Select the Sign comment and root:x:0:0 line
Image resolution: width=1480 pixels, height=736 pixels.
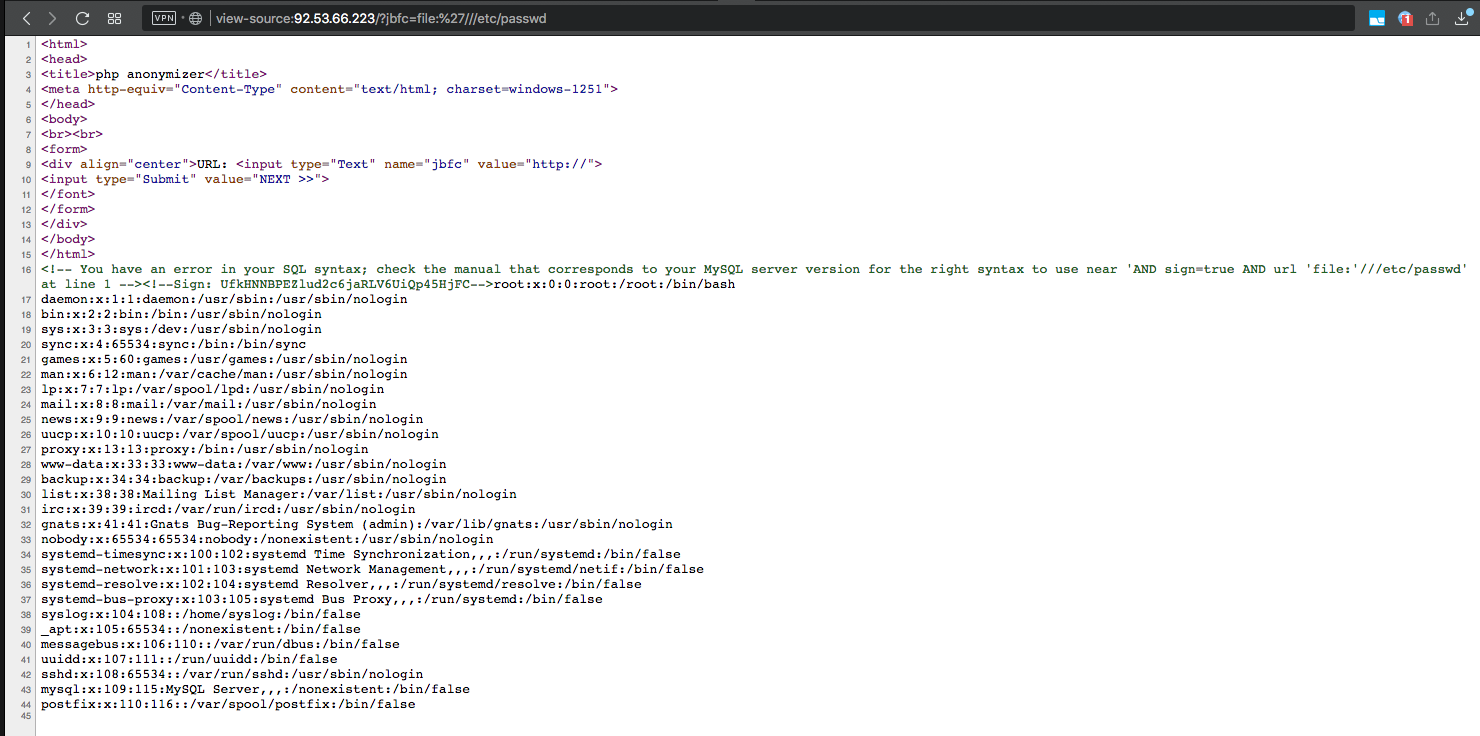click(x=388, y=284)
